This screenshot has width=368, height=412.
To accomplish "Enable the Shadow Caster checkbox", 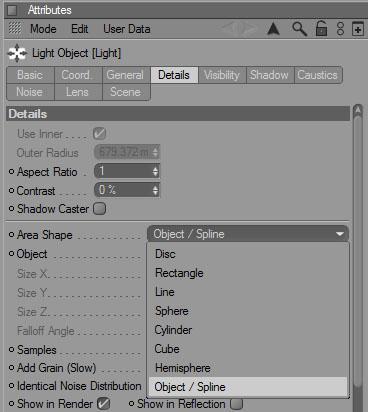I will pos(99,209).
